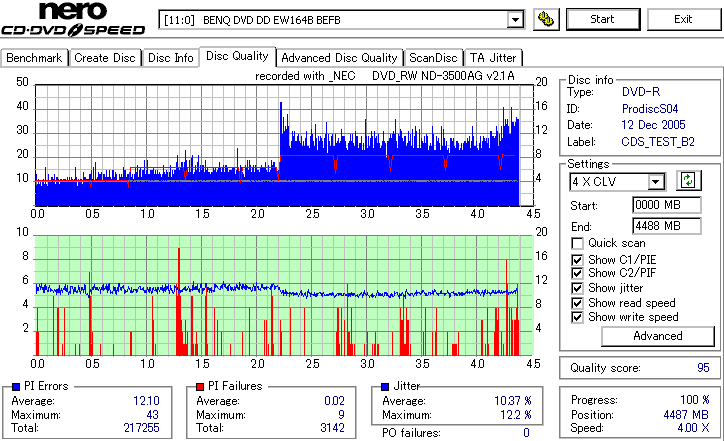Click the PO failures value 0
Image resolution: width=724 pixels, height=441 pixels.
[526, 433]
